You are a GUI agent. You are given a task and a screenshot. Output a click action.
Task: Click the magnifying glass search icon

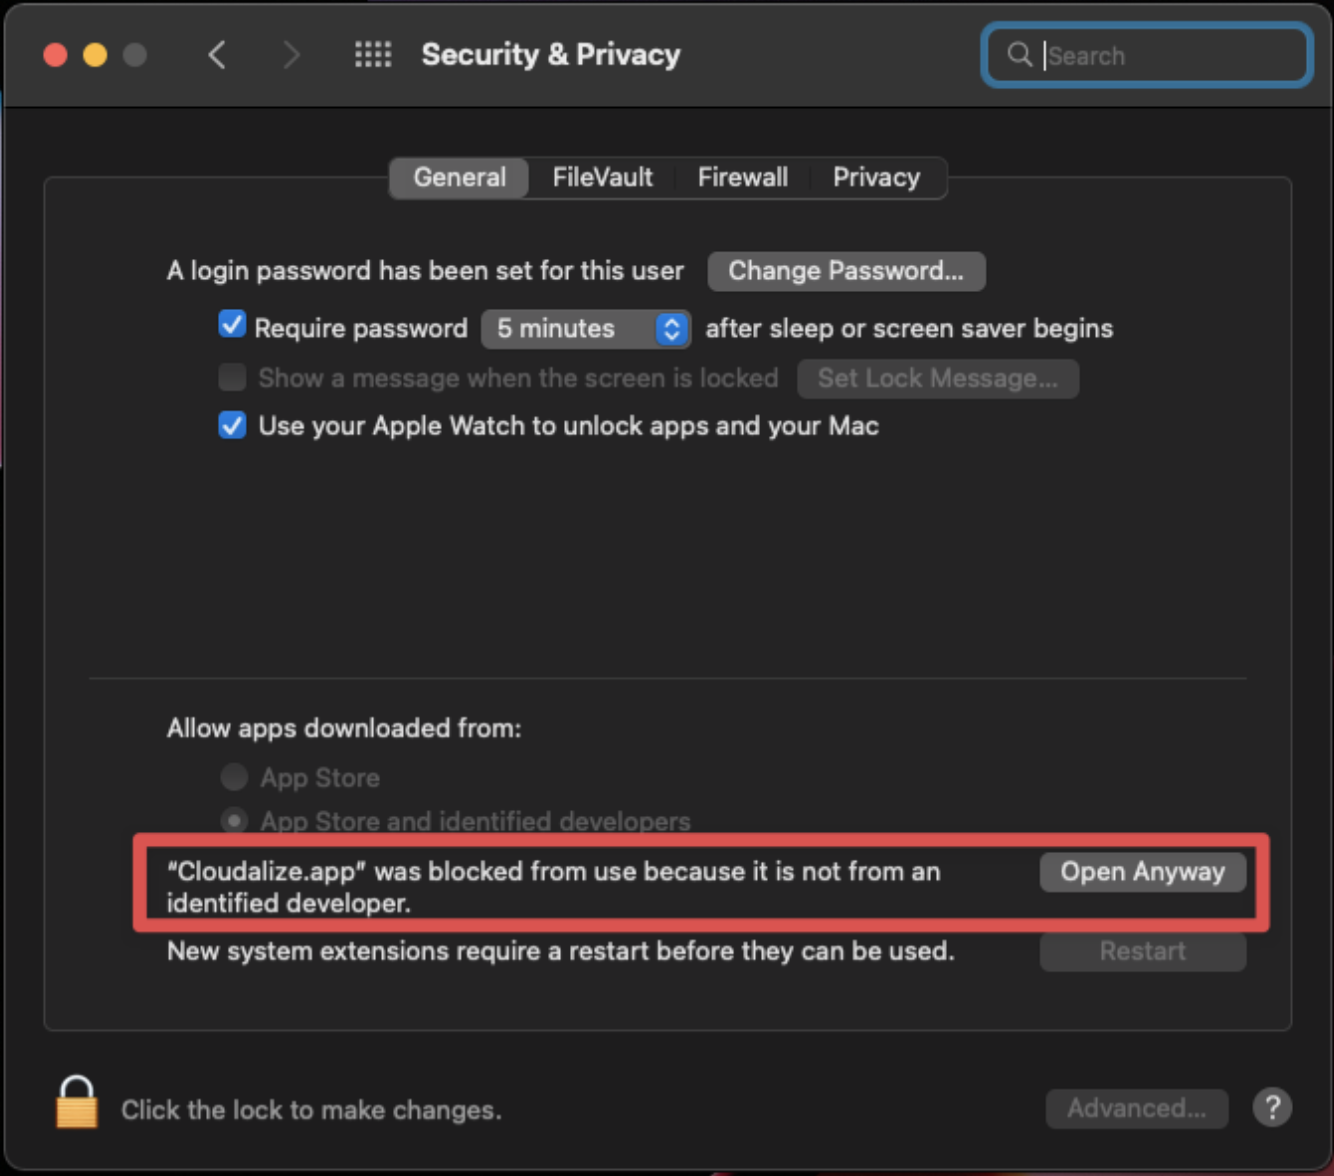(1019, 54)
